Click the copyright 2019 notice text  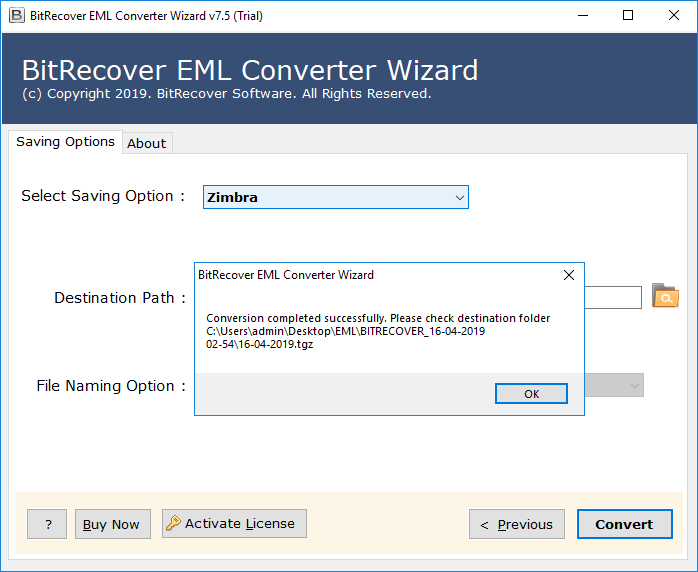click(227, 93)
